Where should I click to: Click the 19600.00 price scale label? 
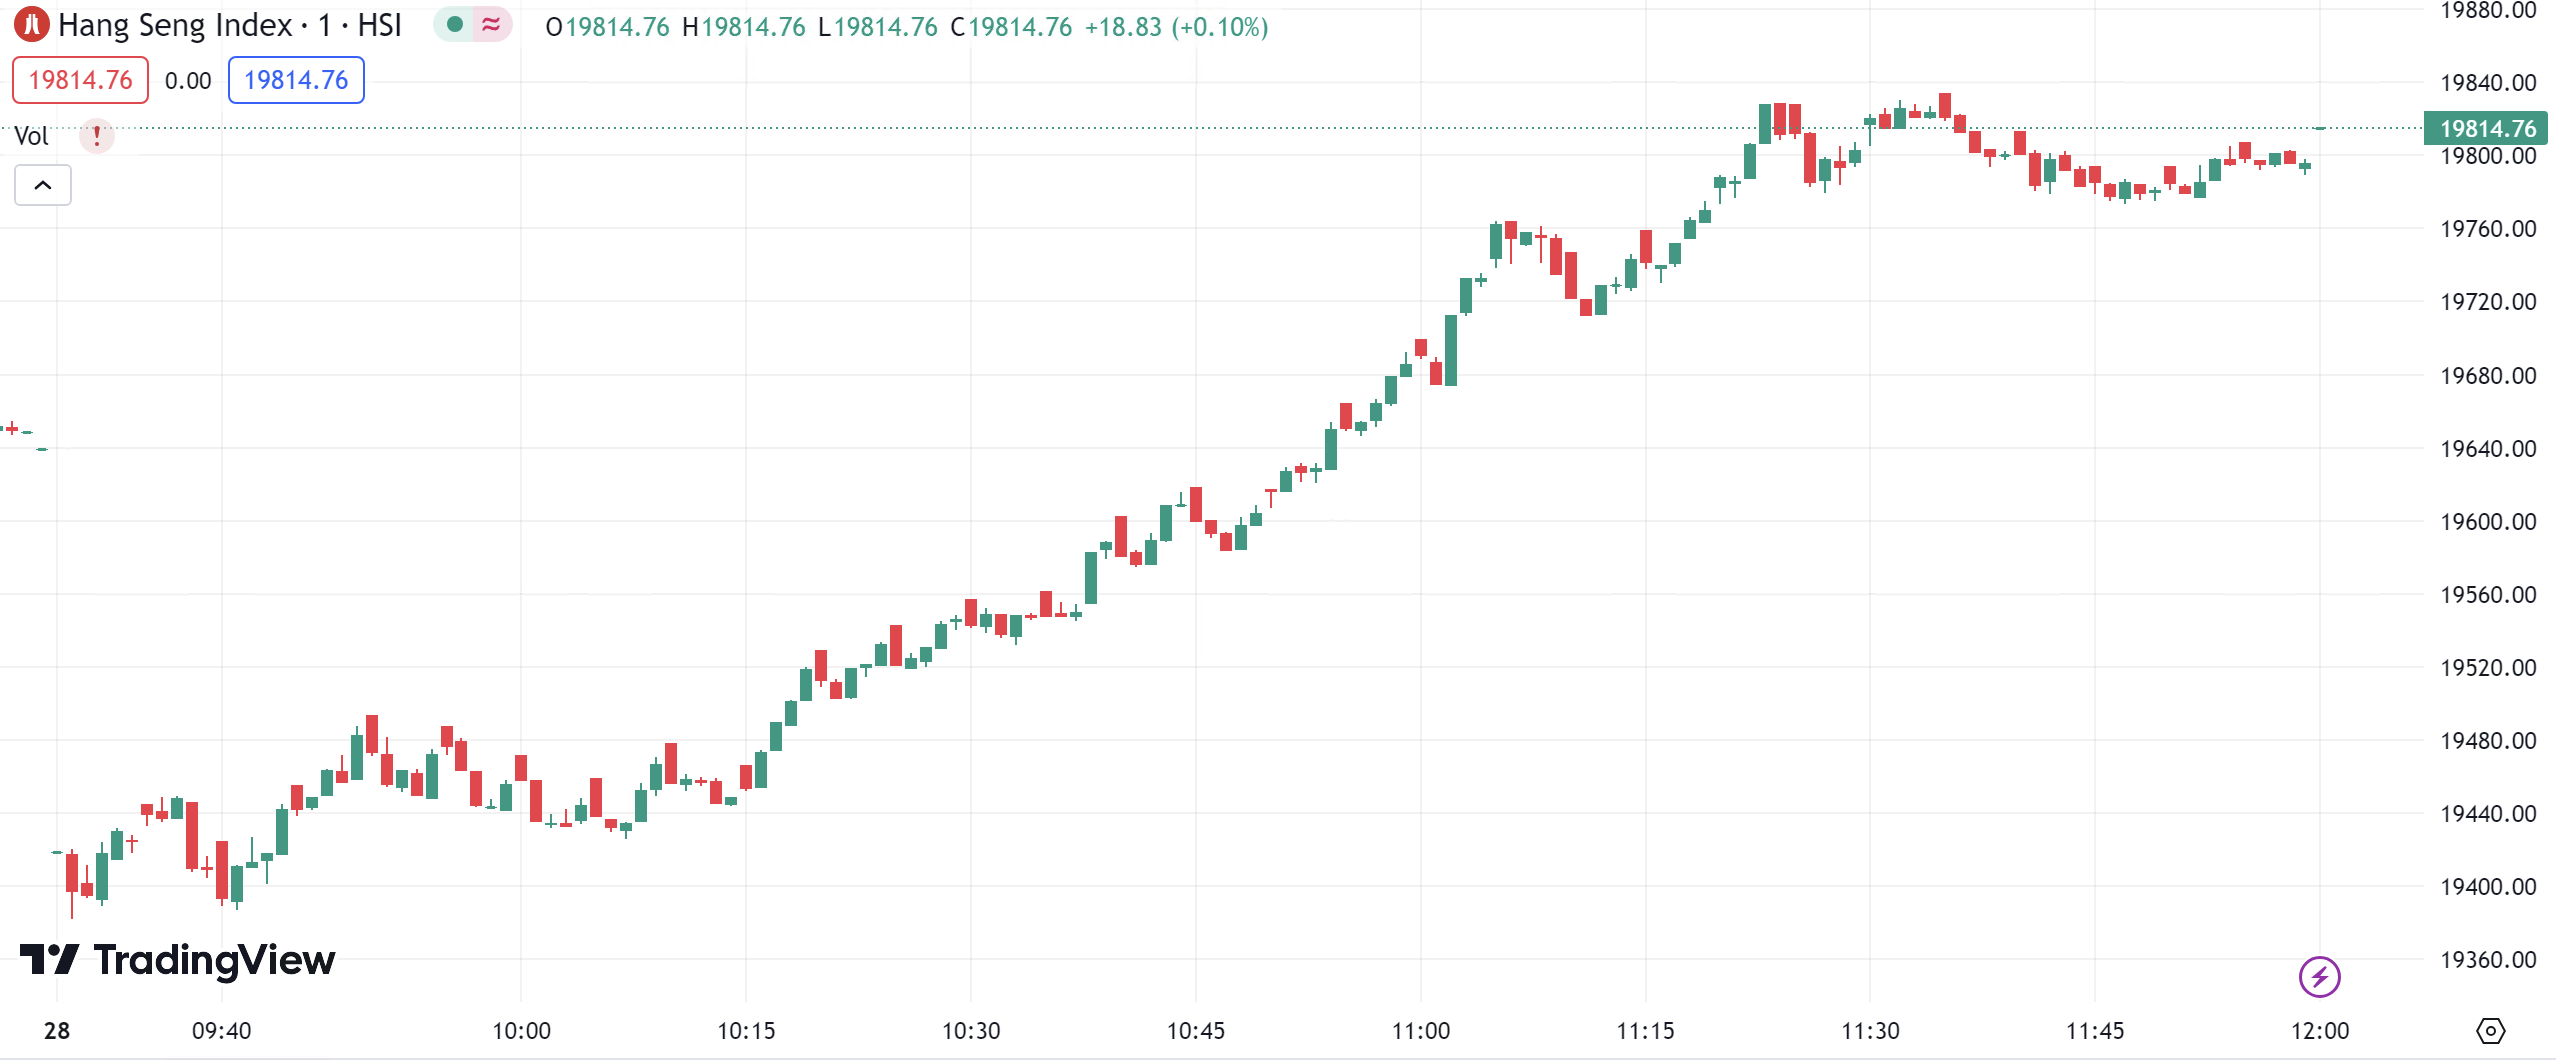pyautogui.click(x=2488, y=521)
